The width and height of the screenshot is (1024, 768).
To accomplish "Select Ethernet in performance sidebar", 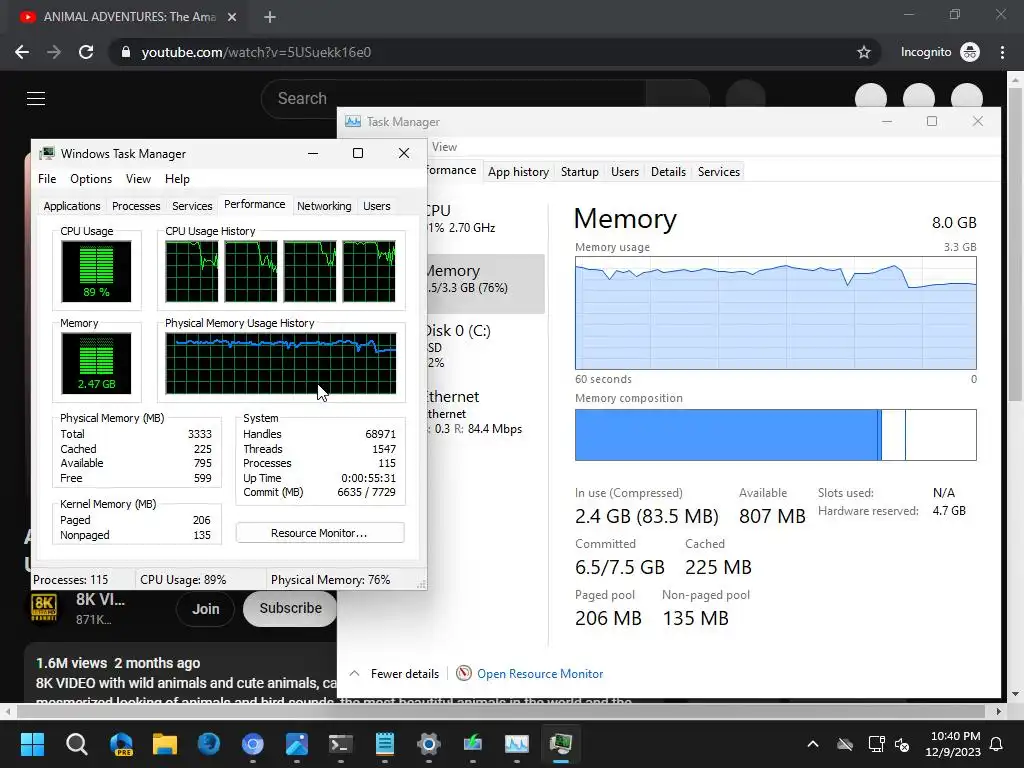I will coord(486,412).
